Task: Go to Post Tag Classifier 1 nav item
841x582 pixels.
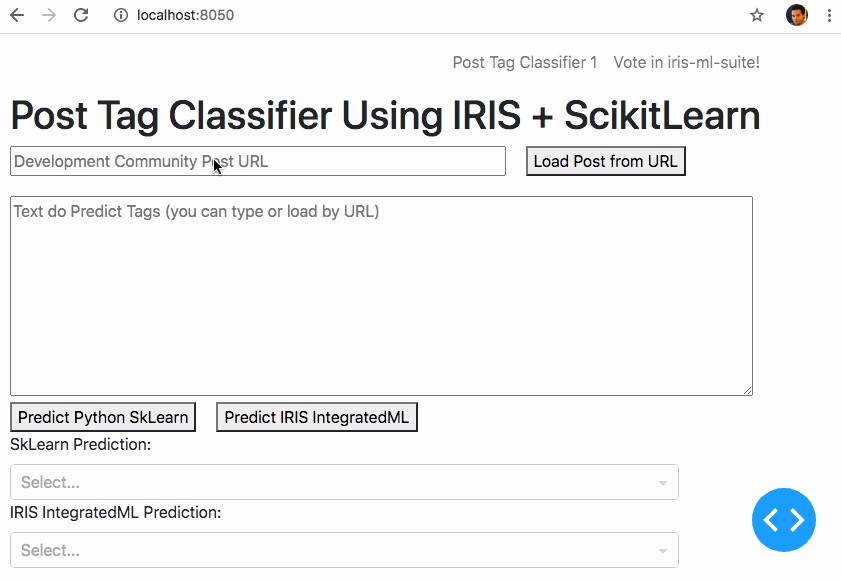Action: click(x=525, y=63)
